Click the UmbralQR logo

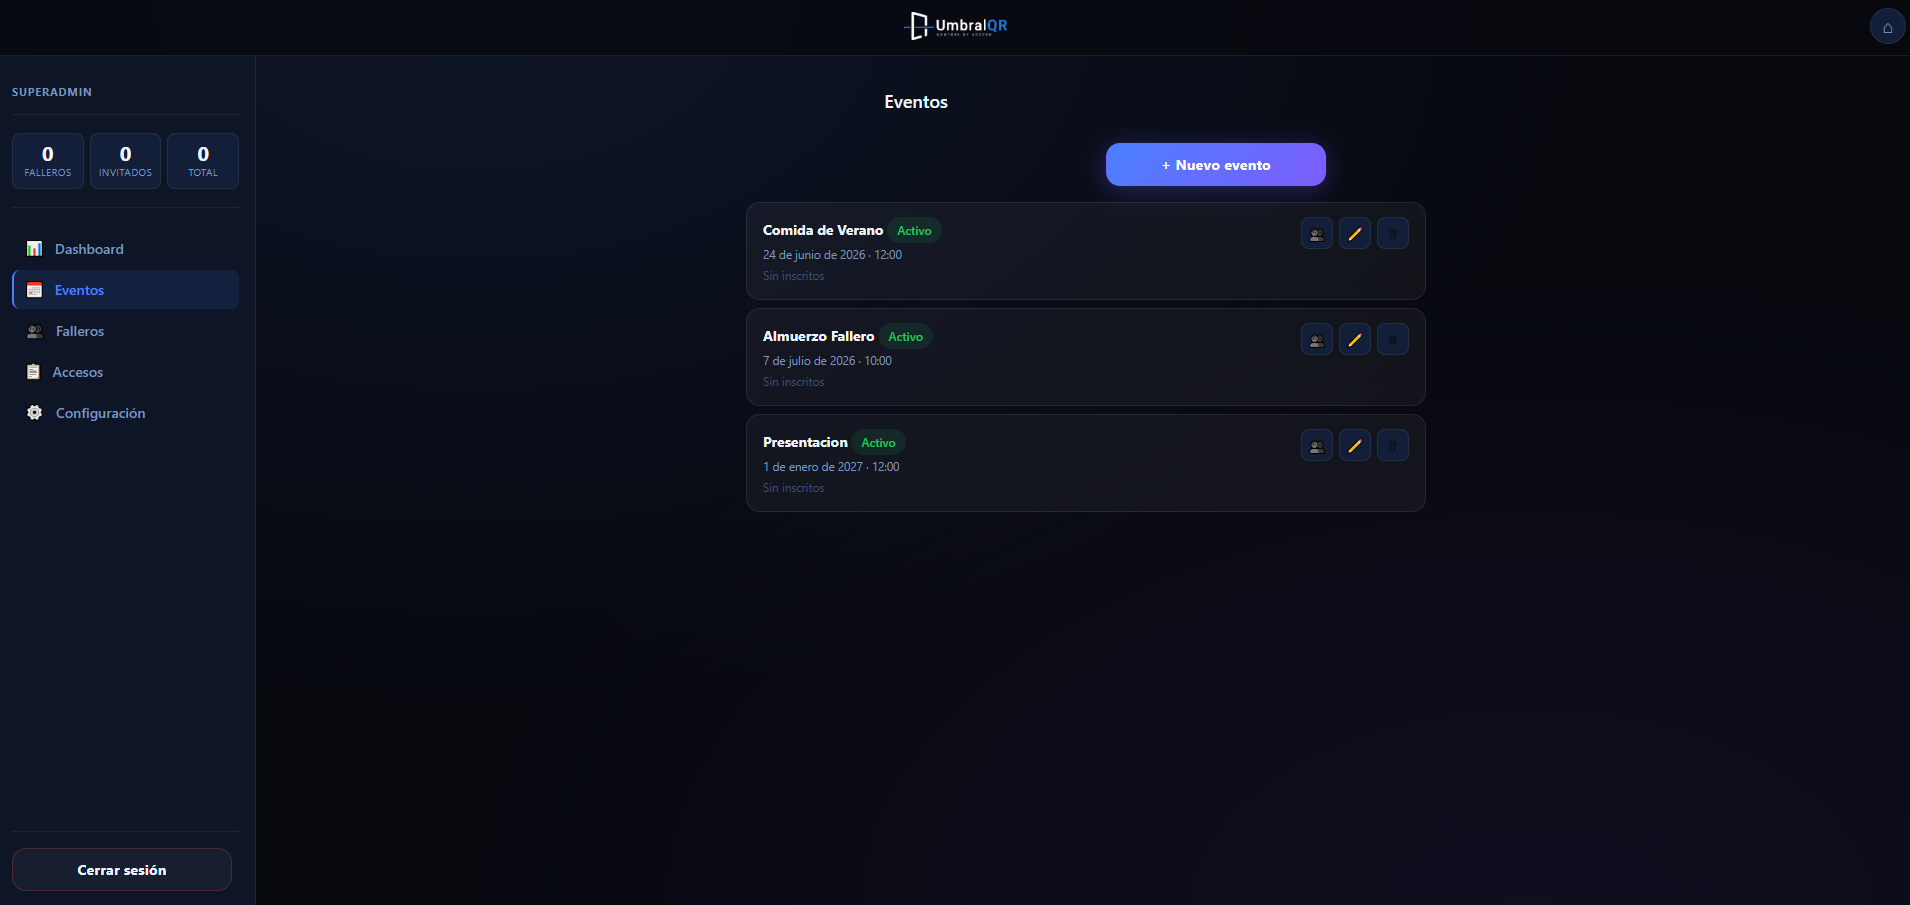(x=956, y=26)
